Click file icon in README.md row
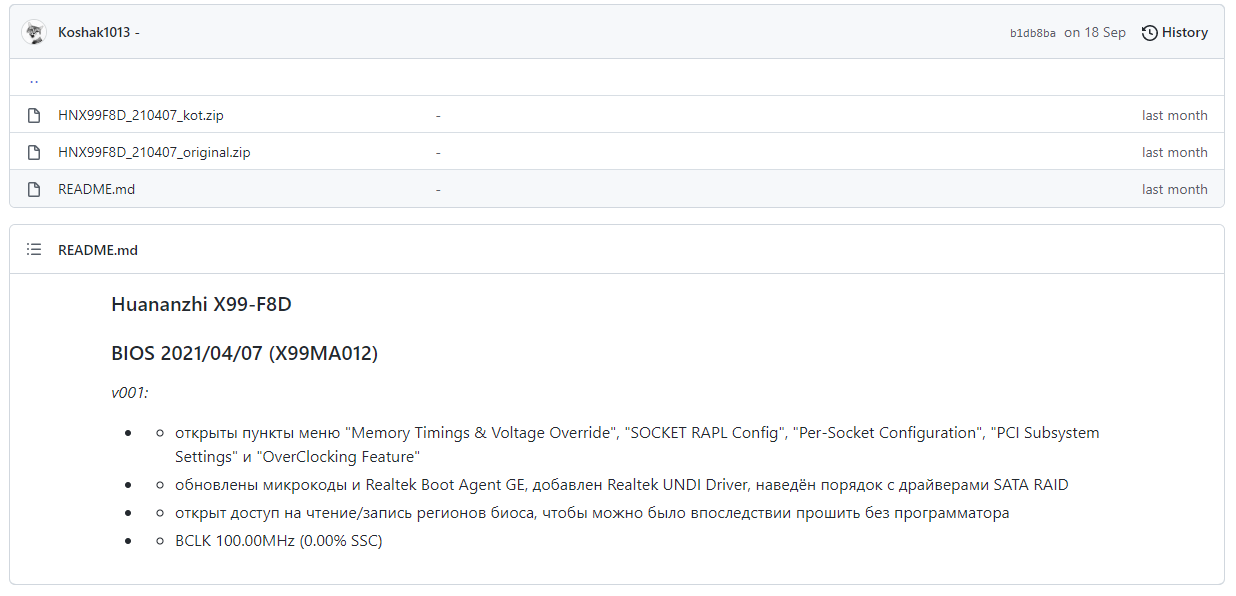The image size is (1236, 596). (x=34, y=189)
